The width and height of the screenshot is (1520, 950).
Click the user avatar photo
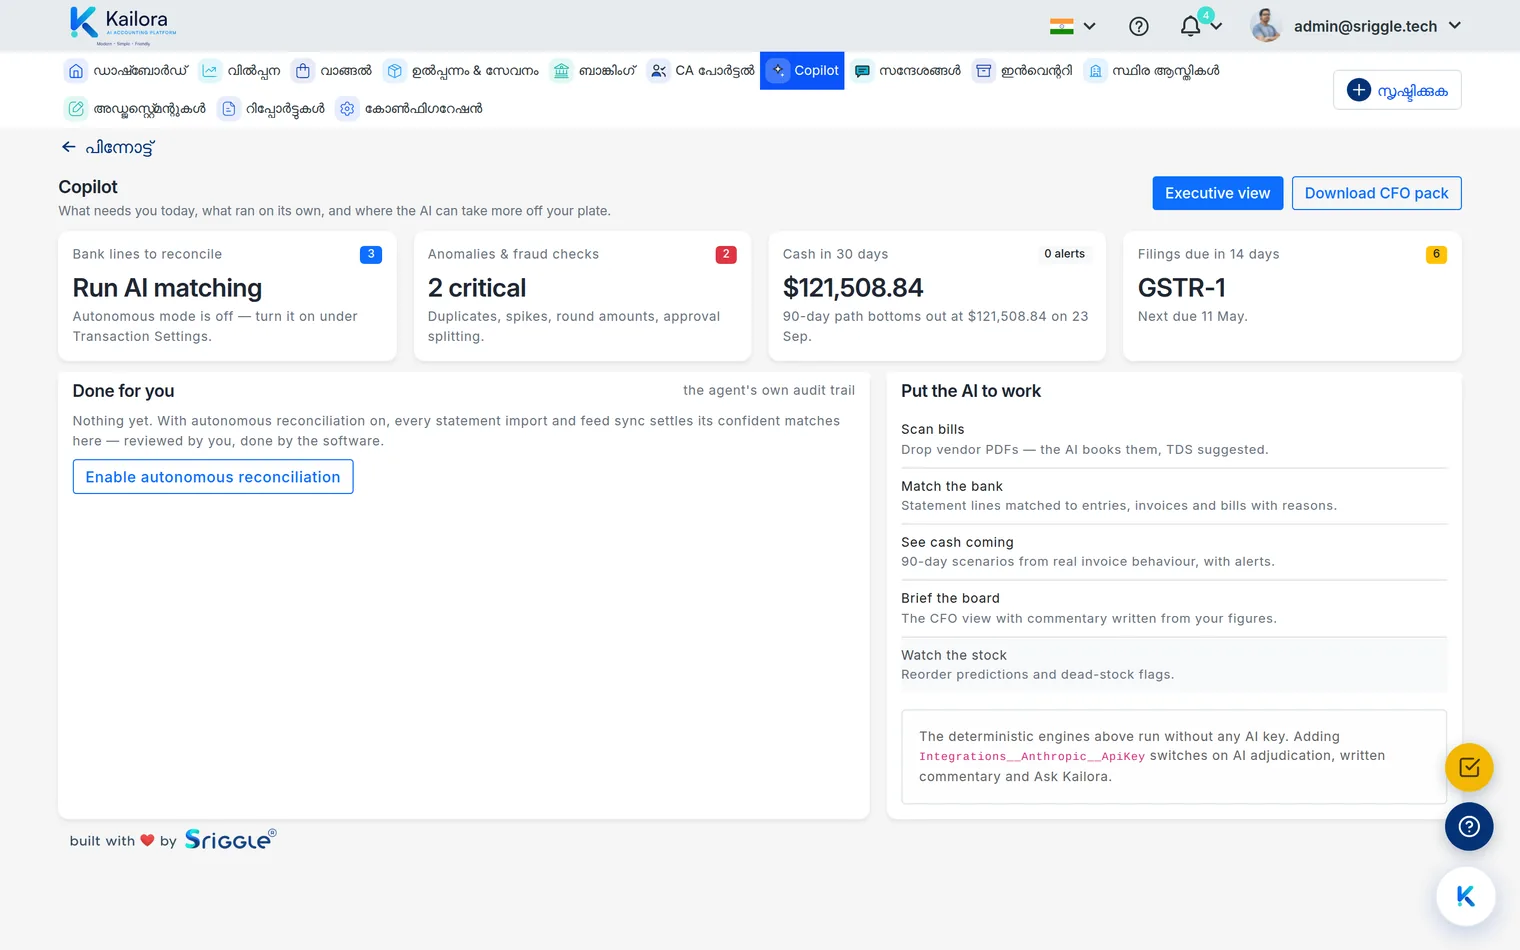(x=1266, y=26)
